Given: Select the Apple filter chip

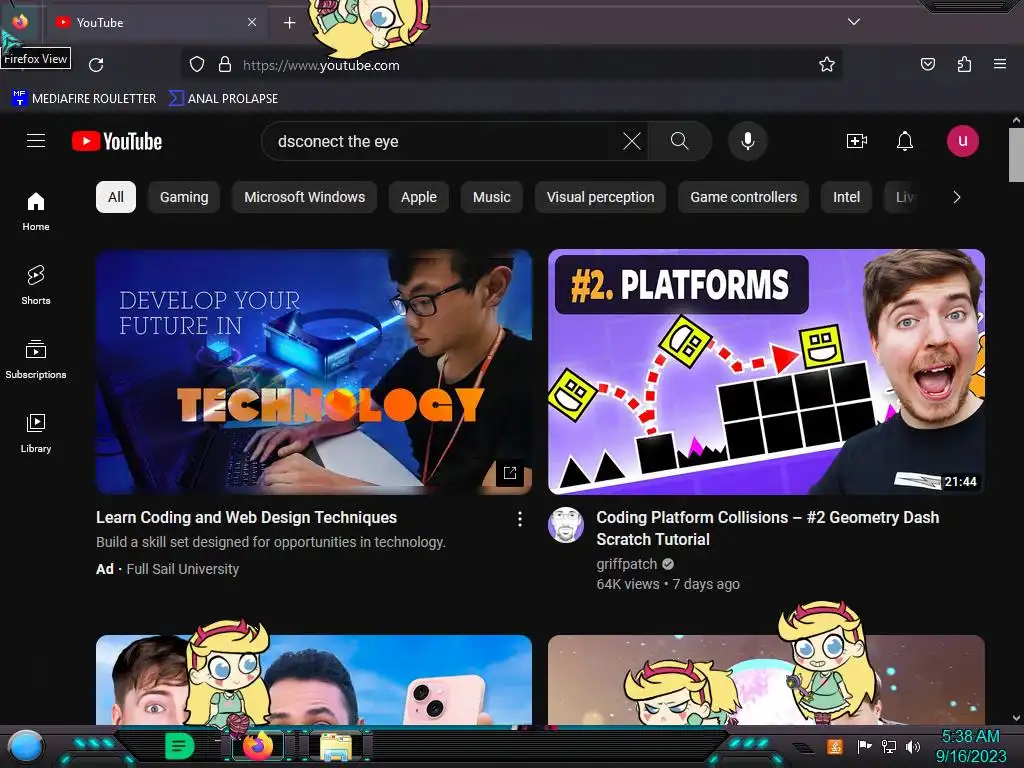Looking at the screenshot, I should click(x=419, y=197).
